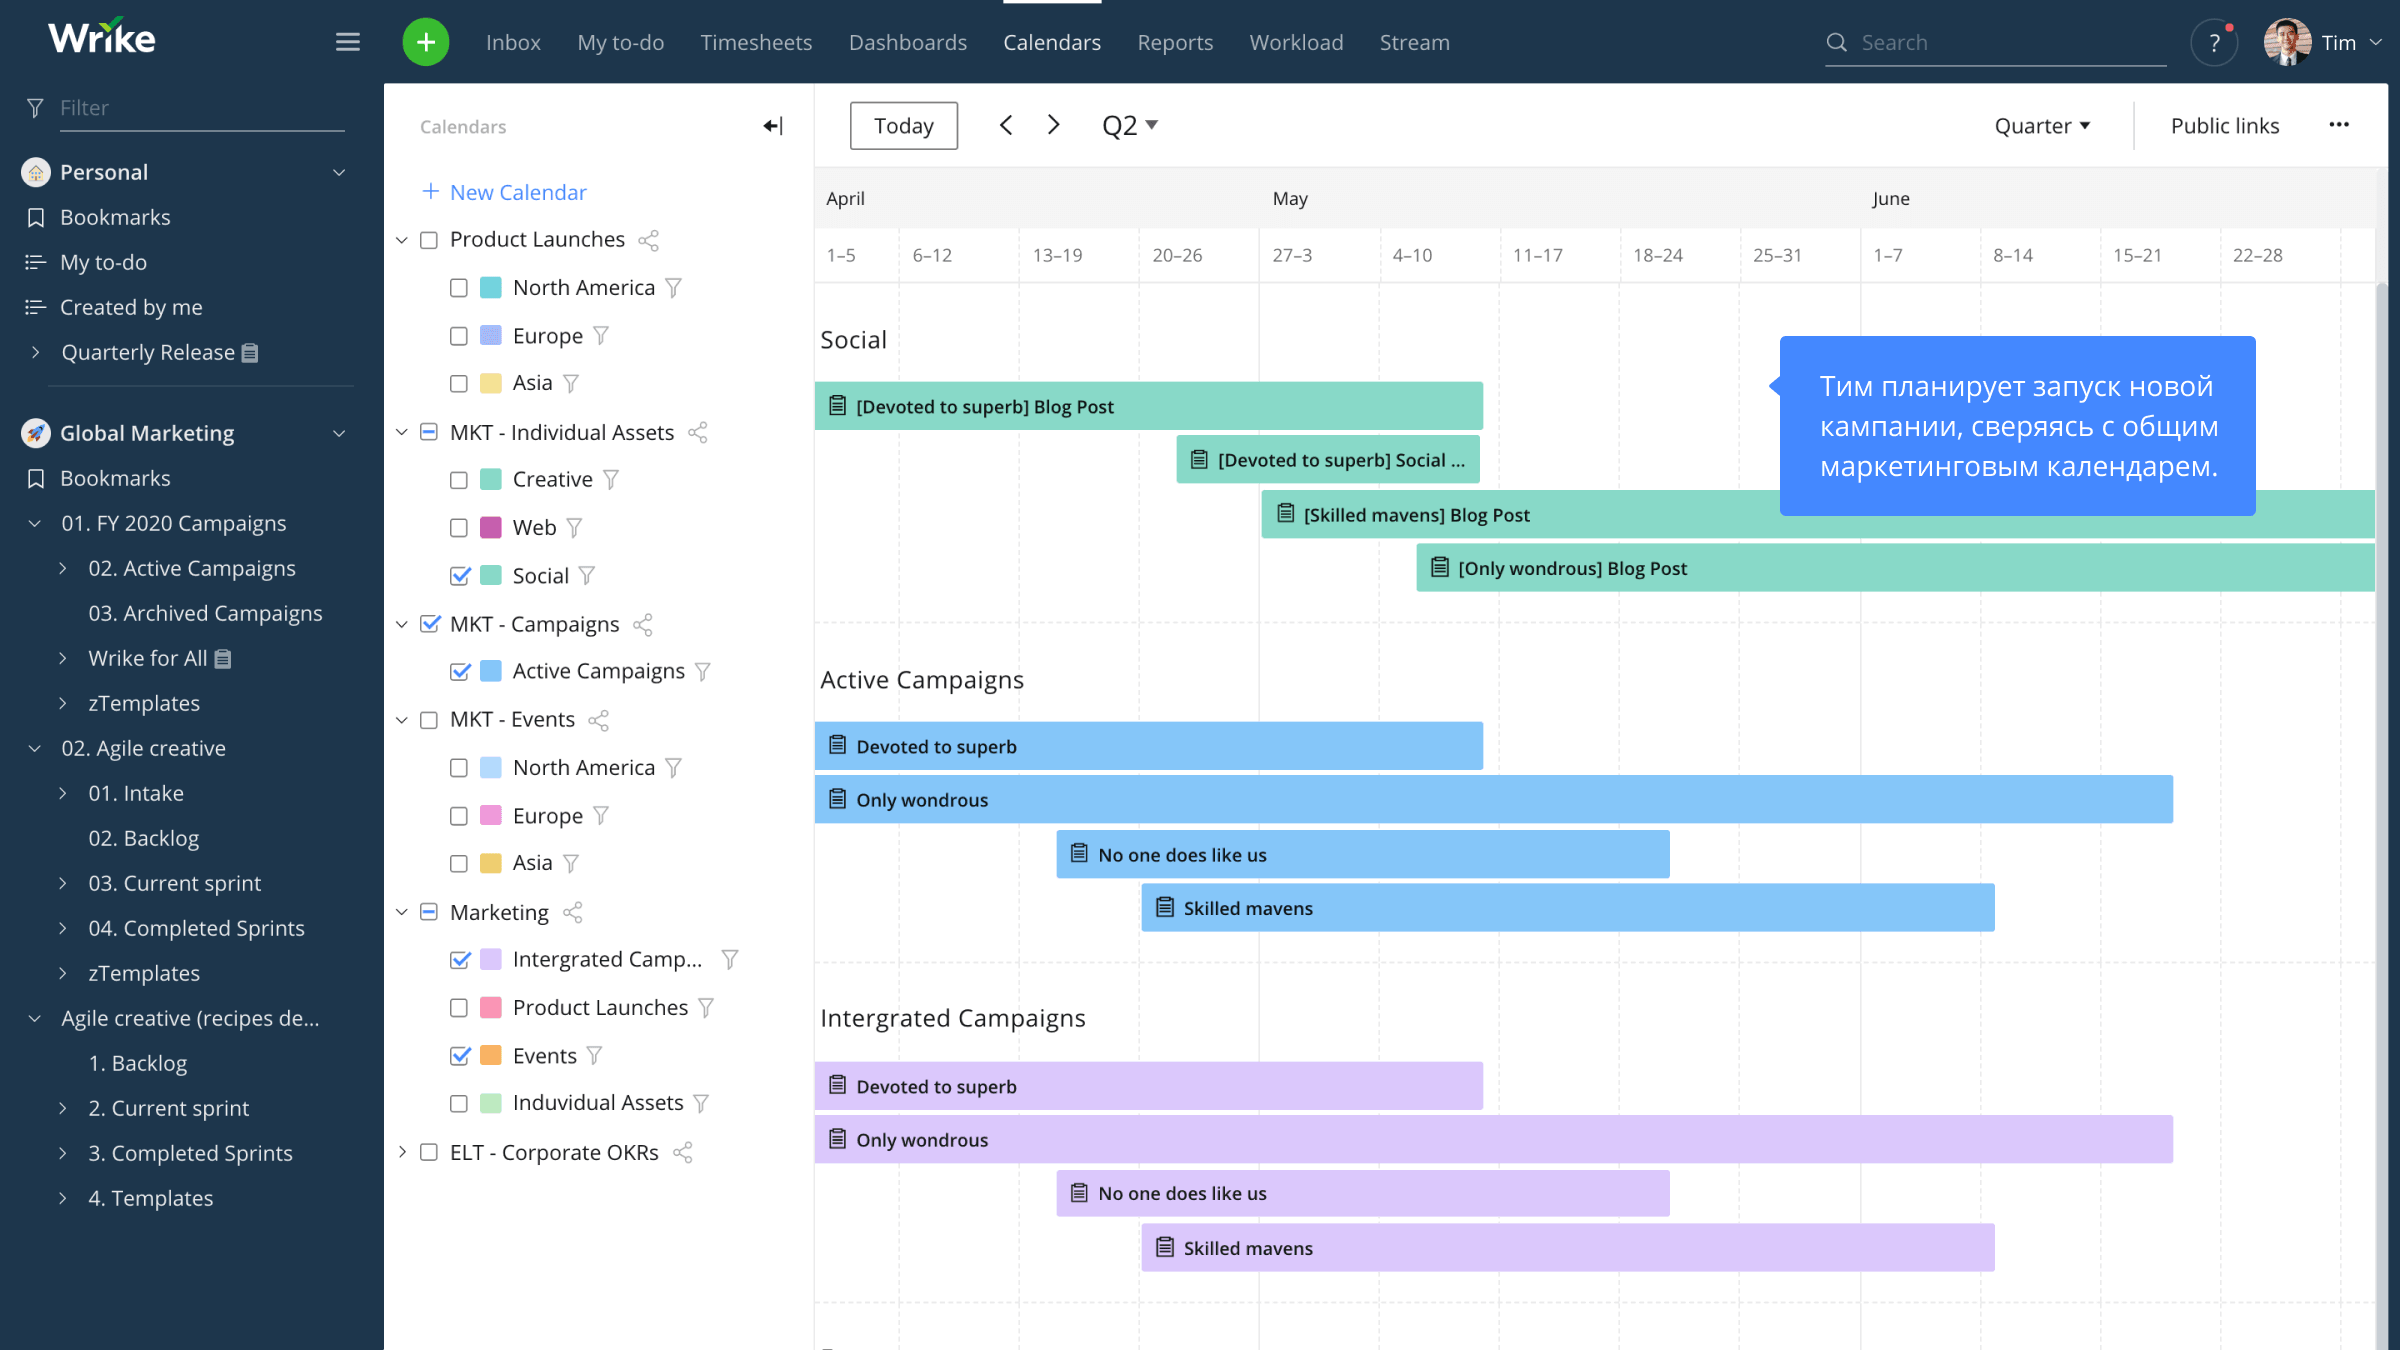
Task: Click filter icon beside Intergrated Camp... layer
Action: (730, 960)
